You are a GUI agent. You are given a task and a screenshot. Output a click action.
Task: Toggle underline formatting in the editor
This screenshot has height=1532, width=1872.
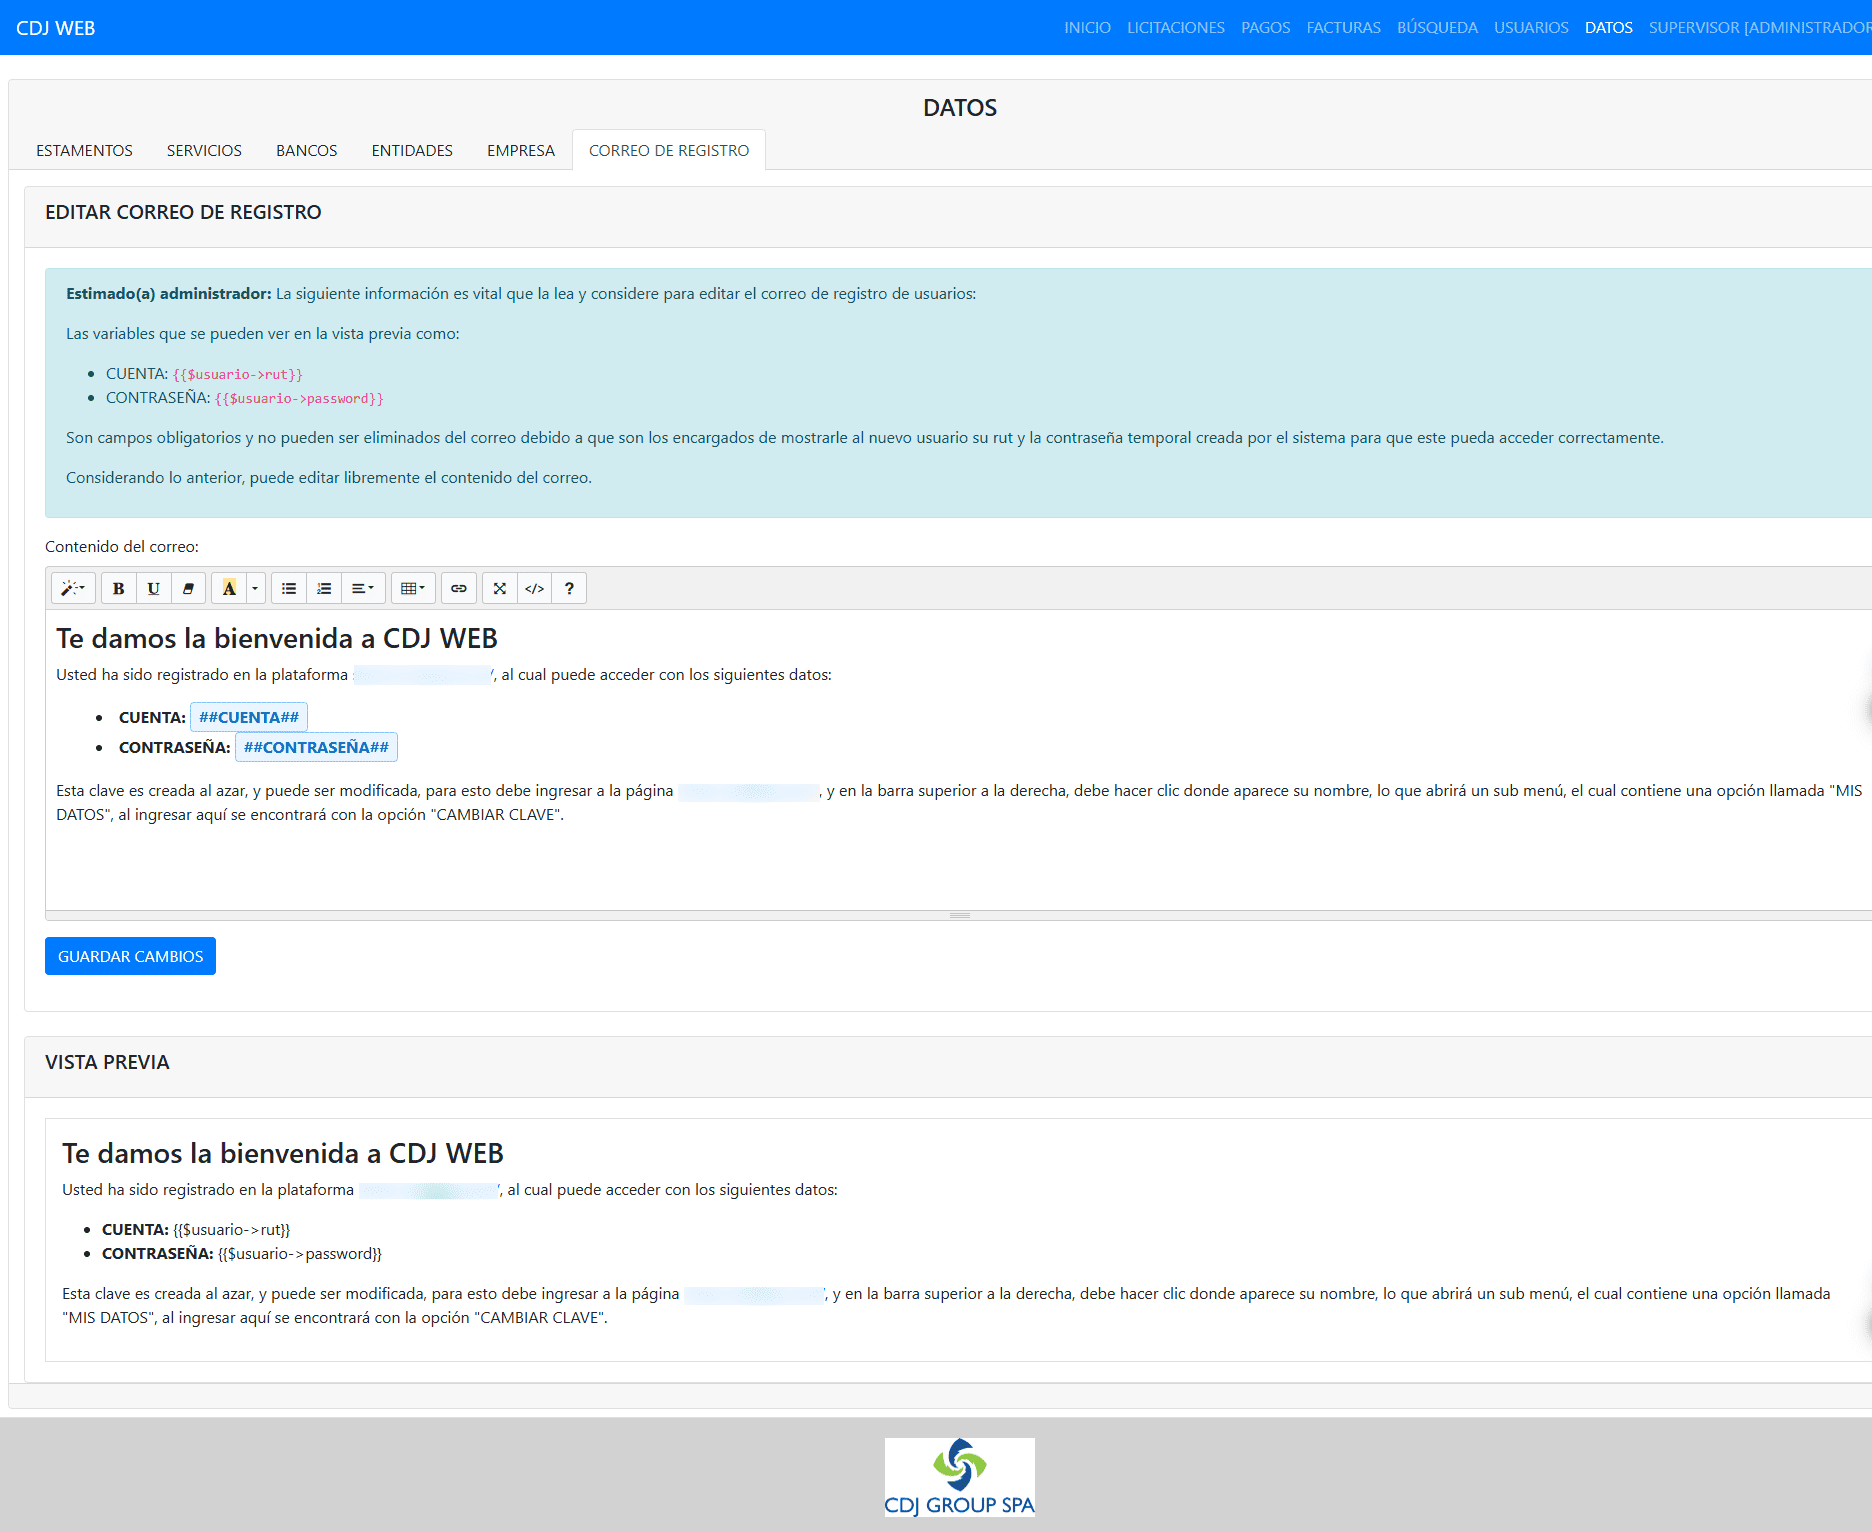point(153,589)
